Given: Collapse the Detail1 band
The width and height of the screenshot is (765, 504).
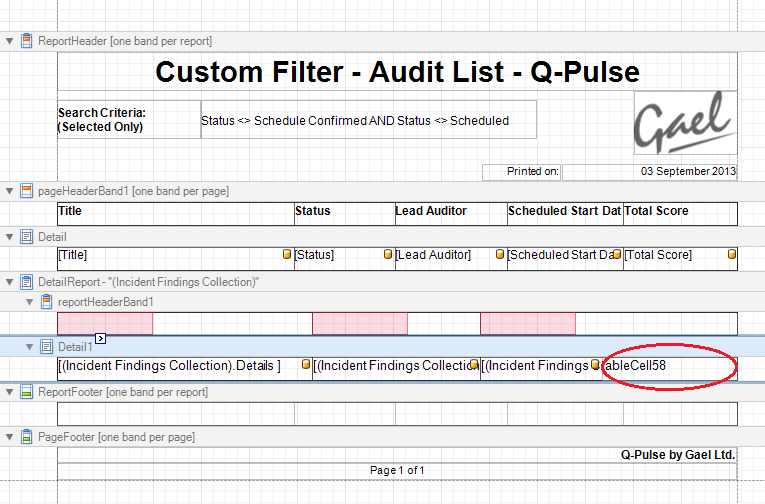Looking at the screenshot, I should (x=29, y=347).
